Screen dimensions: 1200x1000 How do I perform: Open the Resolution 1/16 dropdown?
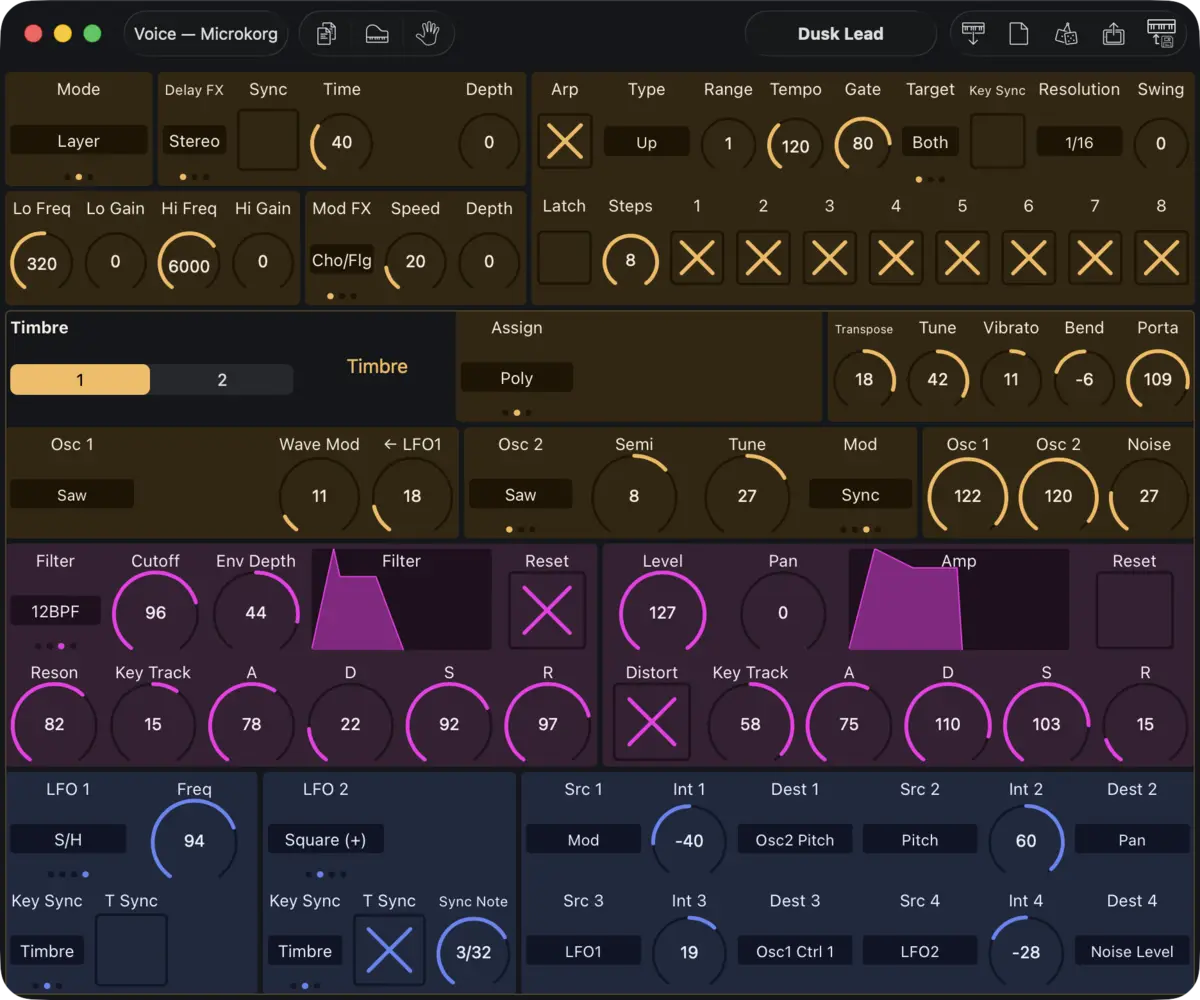tap(1079, 142)
